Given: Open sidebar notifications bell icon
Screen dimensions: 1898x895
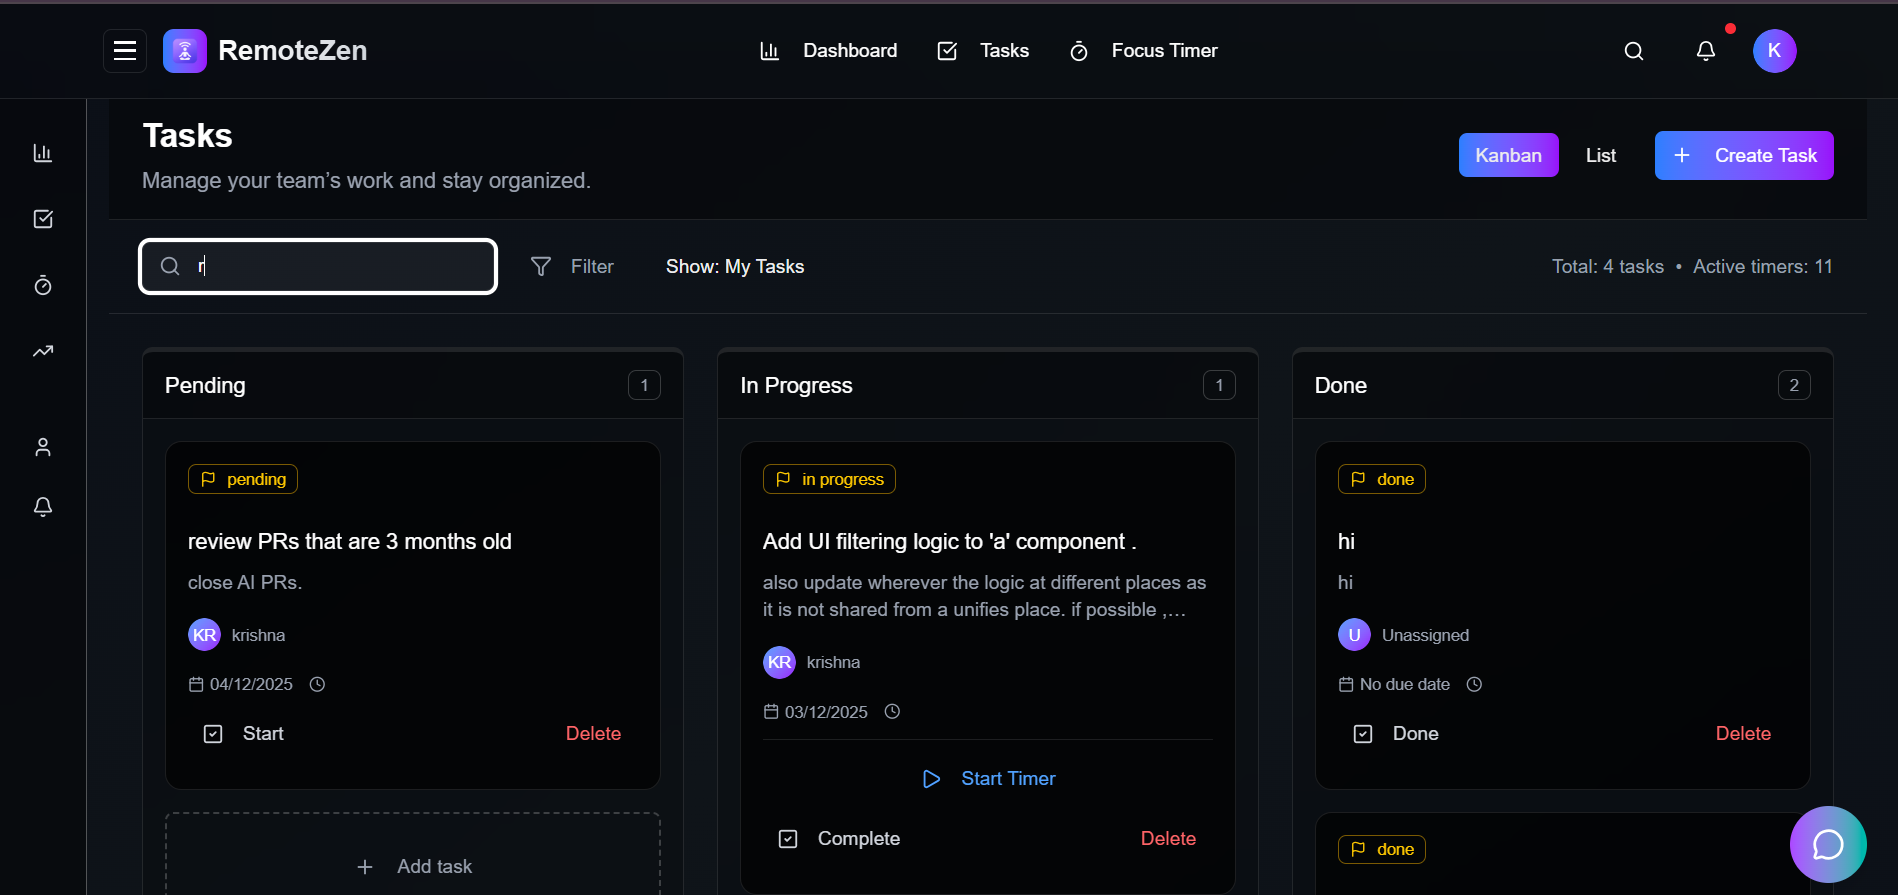Looking at the screenshot, I should pyautogui.click(x=43, y=507).
